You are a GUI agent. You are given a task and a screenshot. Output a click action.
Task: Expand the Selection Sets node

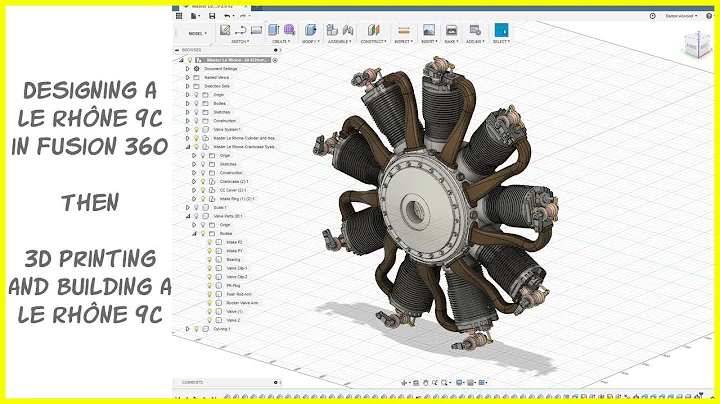[x=187, y=86]
